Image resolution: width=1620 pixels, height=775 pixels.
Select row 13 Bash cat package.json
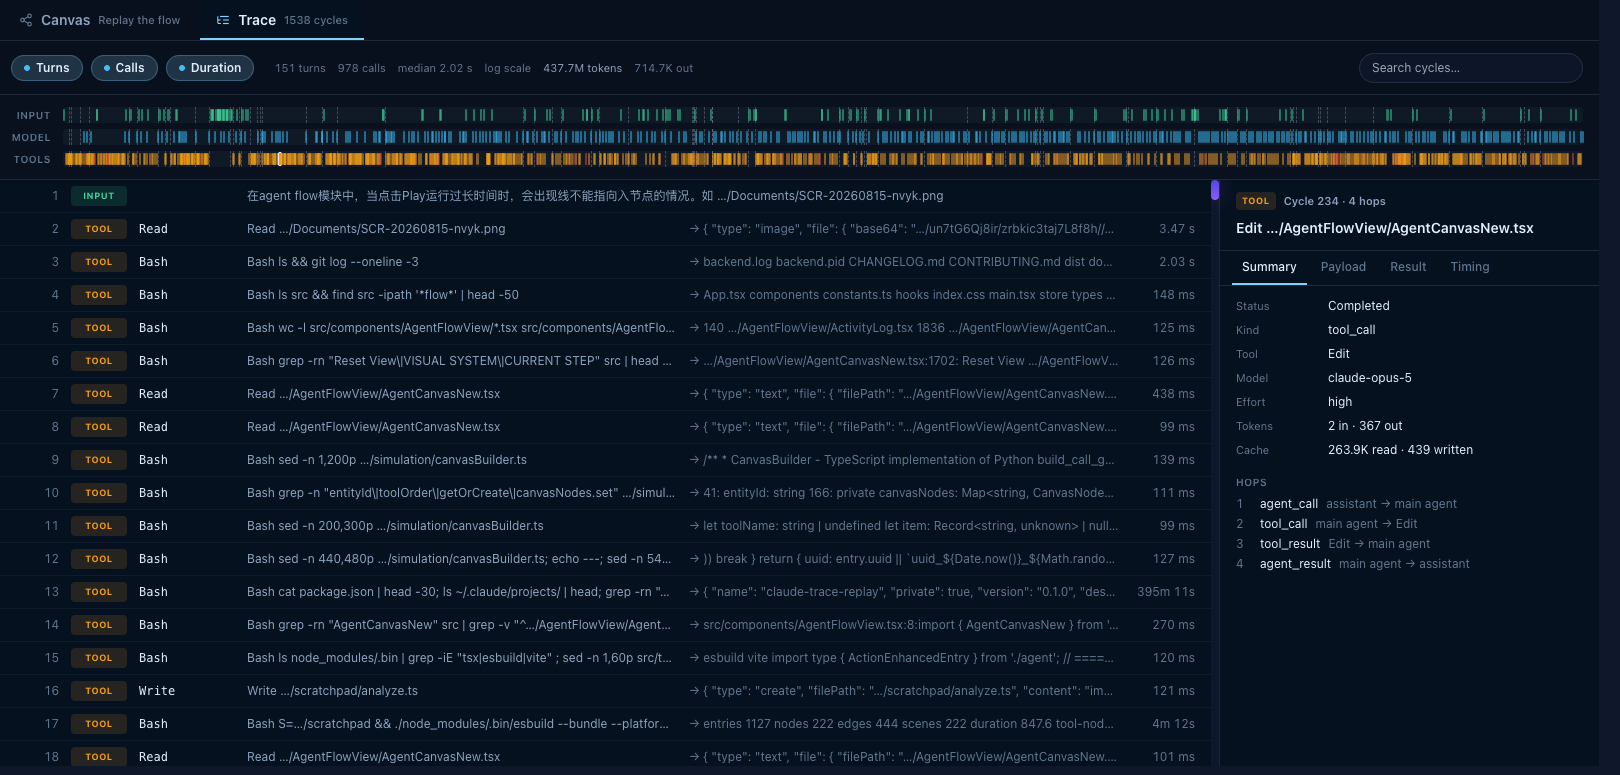click(605, 592)
